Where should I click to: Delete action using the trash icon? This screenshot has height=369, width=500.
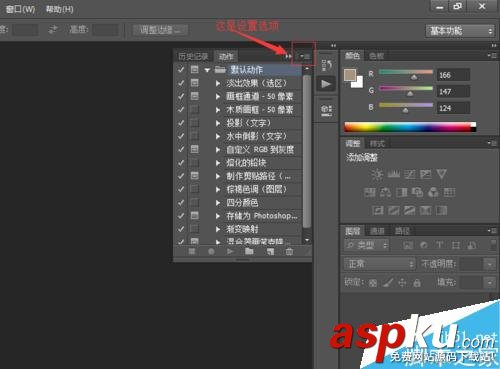pyautogui.click(x=289, y=252)
